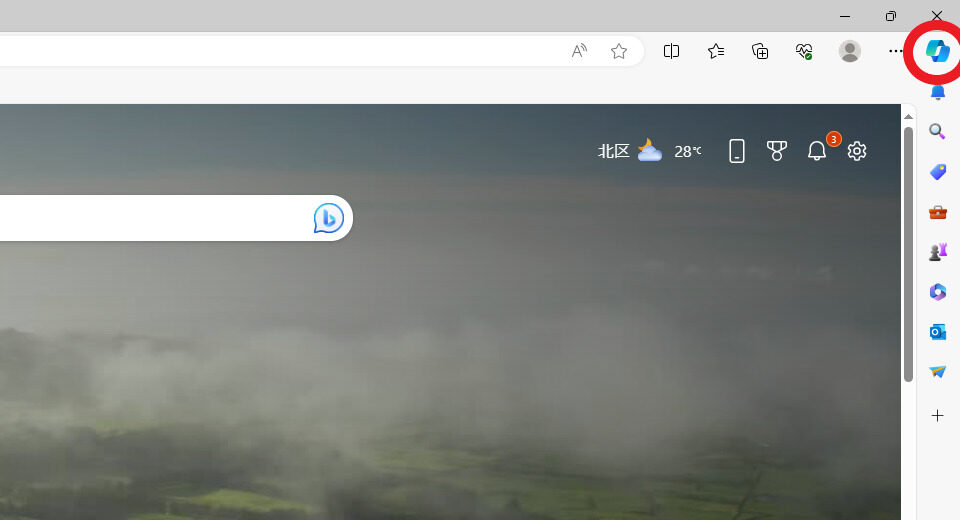Toggle split screen view icon
This screenshot has height=520, width=960.
[671, 51]
